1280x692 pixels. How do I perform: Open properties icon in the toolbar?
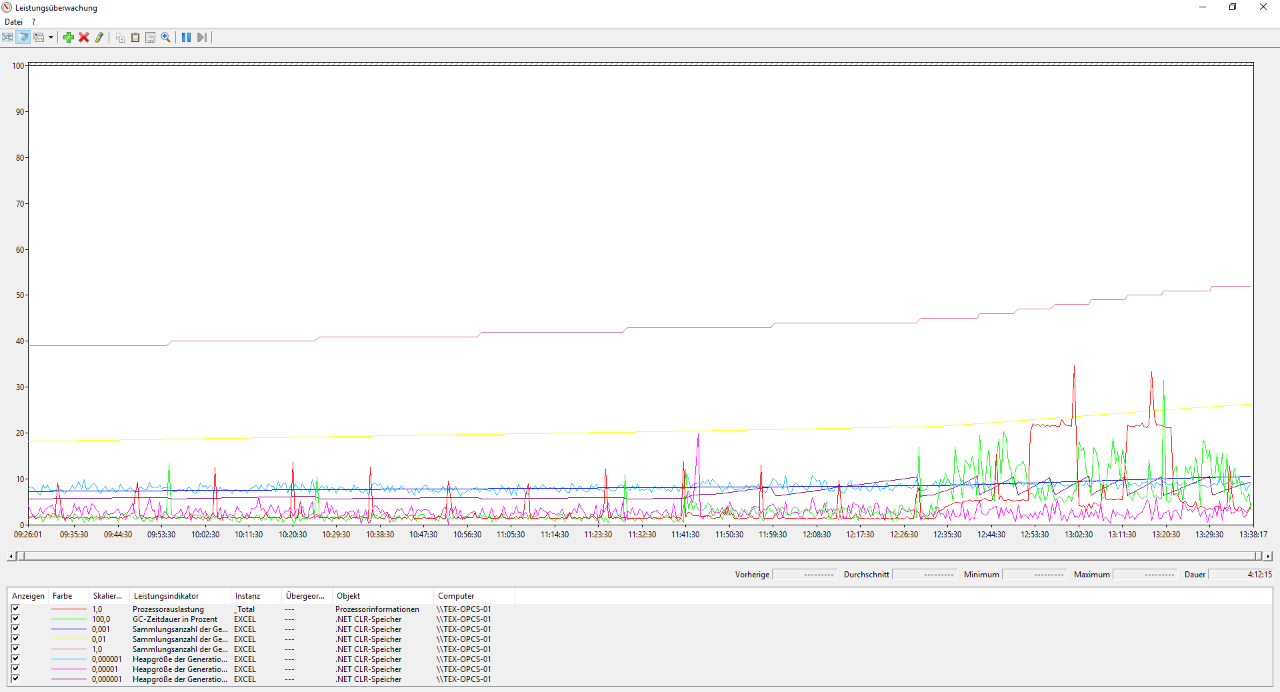[x=150, y=37]
